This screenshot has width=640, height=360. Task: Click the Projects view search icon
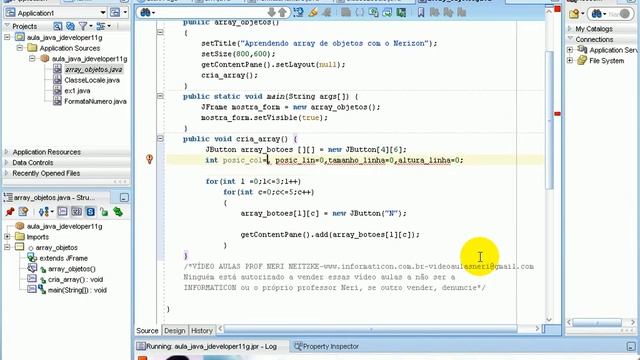(58, 26)
